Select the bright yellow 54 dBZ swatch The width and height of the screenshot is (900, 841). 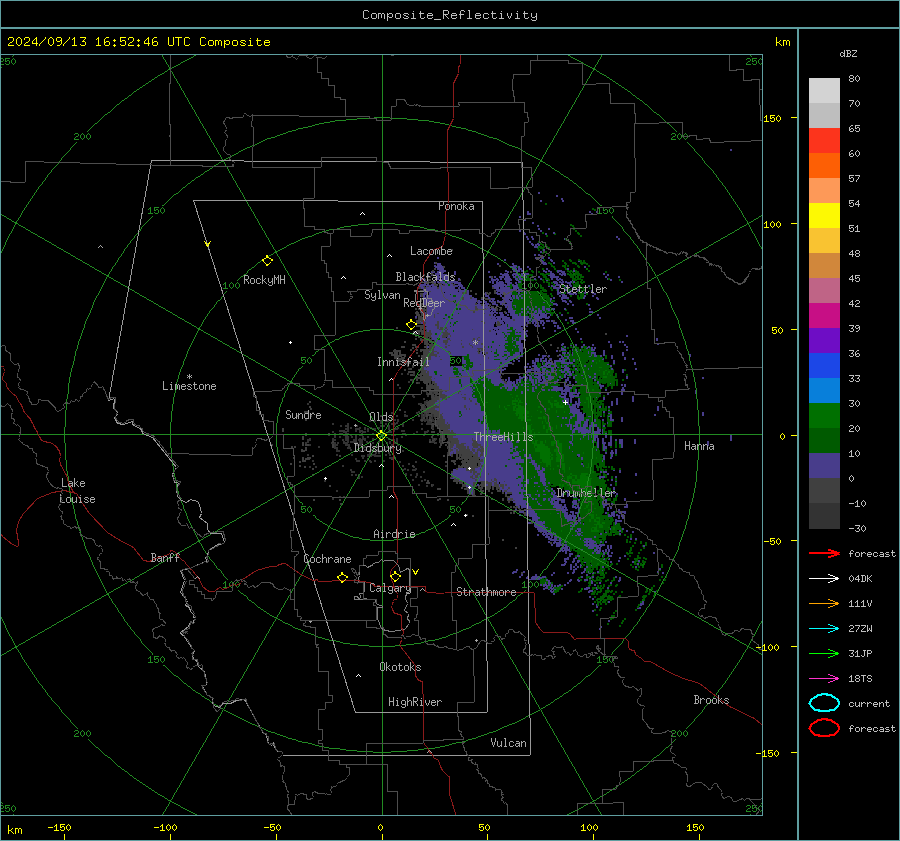pyautogui.click(x=824, y=215)
